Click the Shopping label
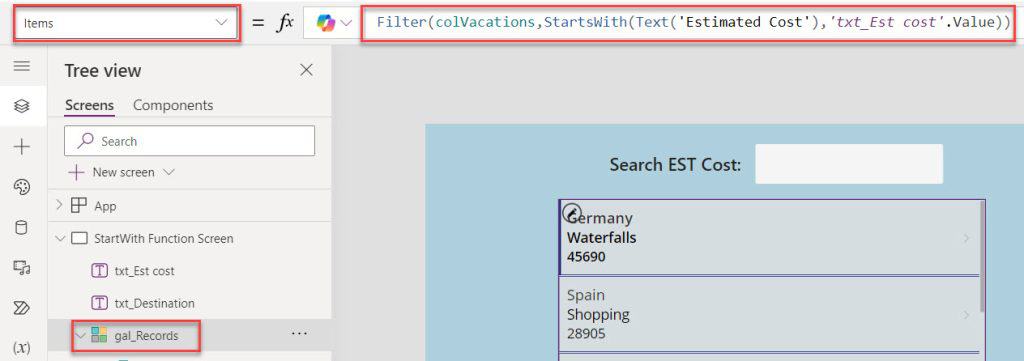This screenshot has height=361, width=1024. coord(598,315)
